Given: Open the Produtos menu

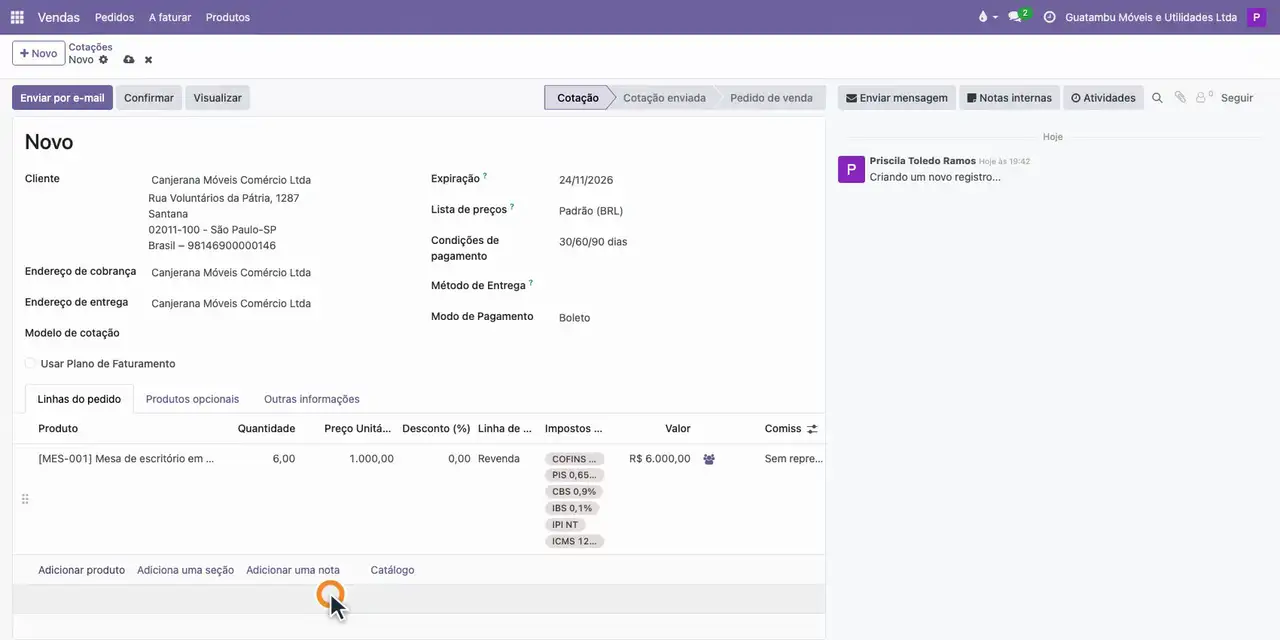Looking at the screenshot, I should click(228, 17).
